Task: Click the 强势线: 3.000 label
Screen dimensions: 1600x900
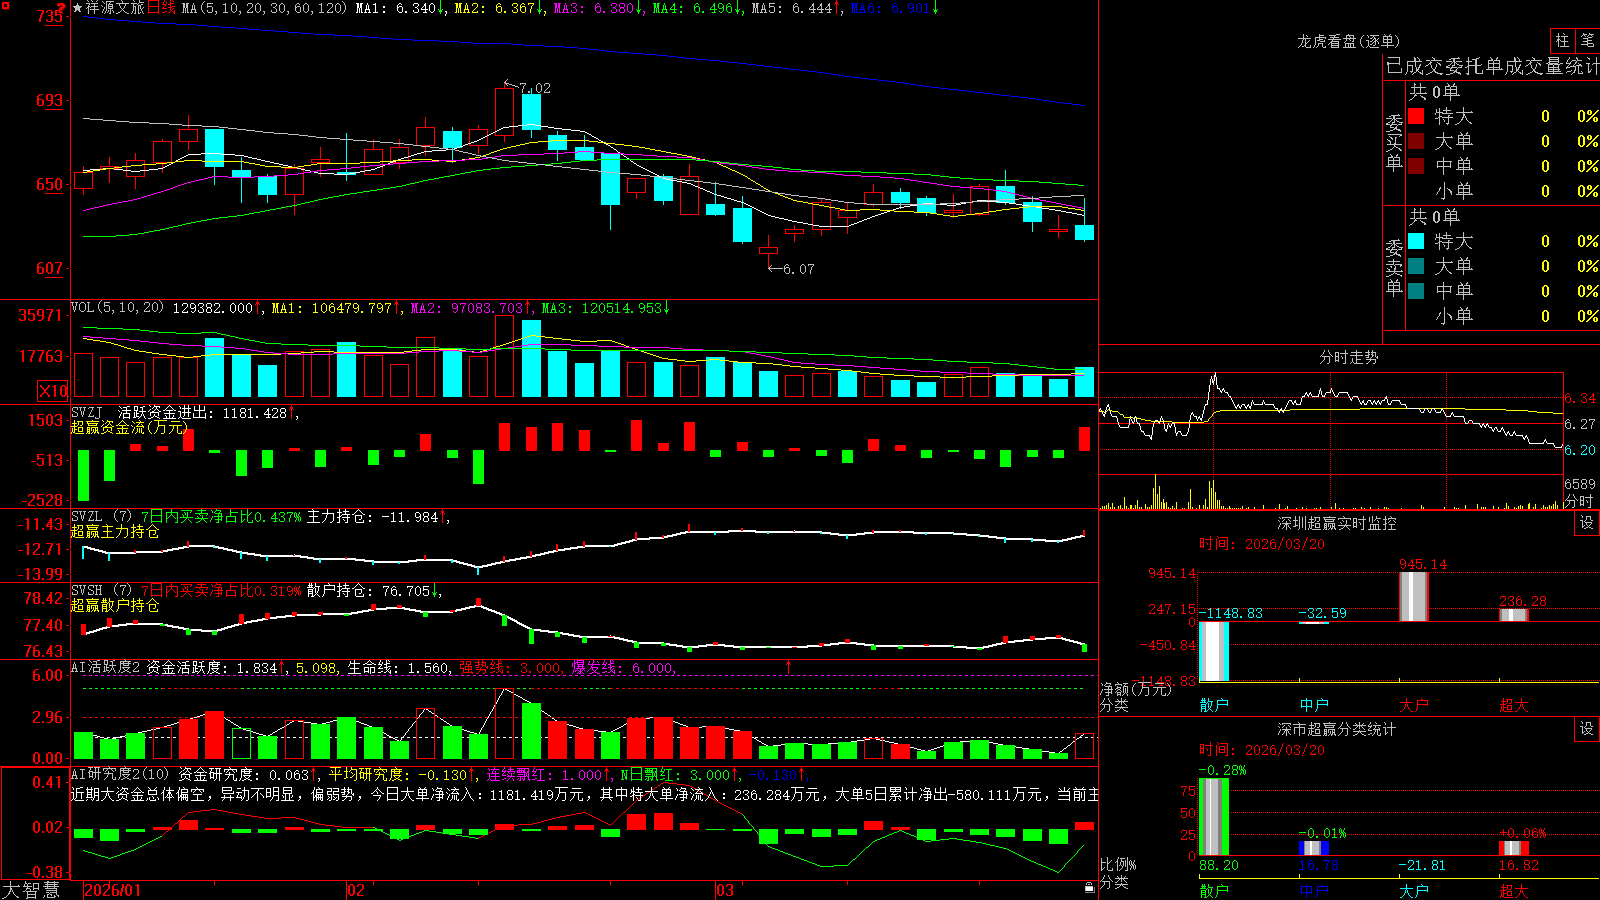Action: click(511, 667)
